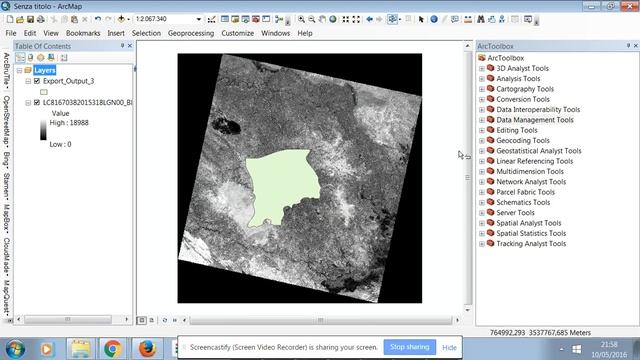Viewport: 640px width, 360px height.
Task: Expand Data Management Tools toolbox
Action: tap(482, 120)
